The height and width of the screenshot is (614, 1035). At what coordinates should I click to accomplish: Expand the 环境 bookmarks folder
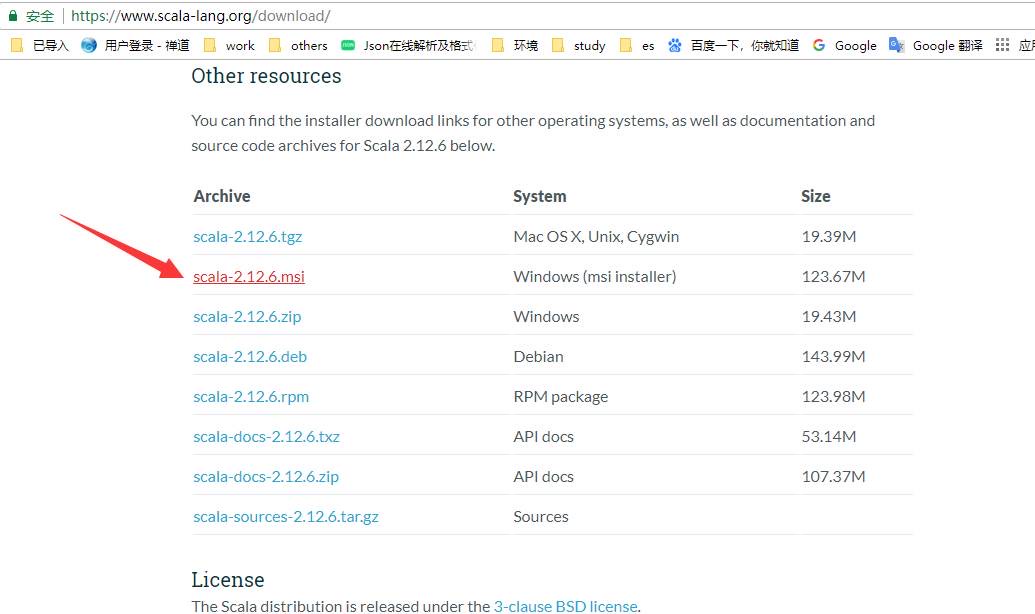tap(515, 45)
